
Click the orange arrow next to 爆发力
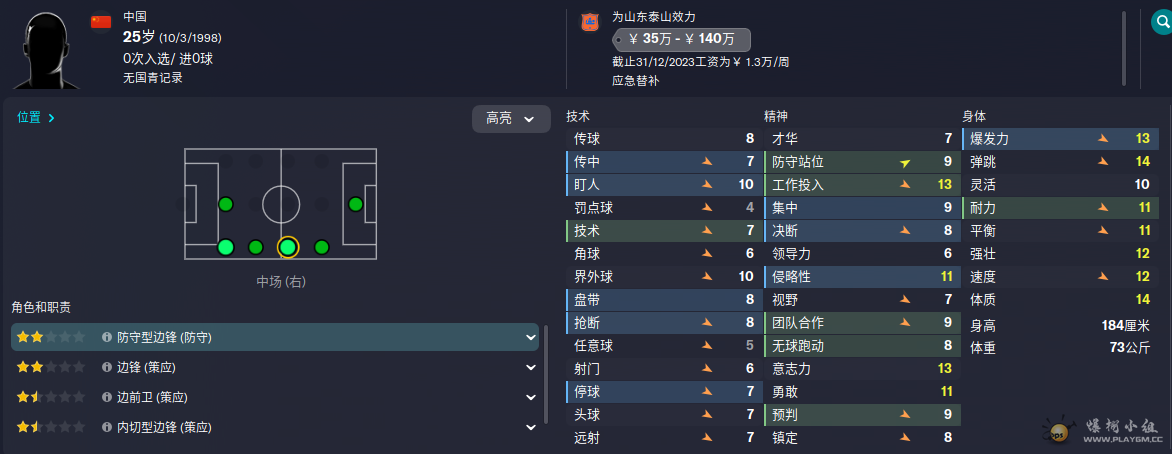point(1104,139)
